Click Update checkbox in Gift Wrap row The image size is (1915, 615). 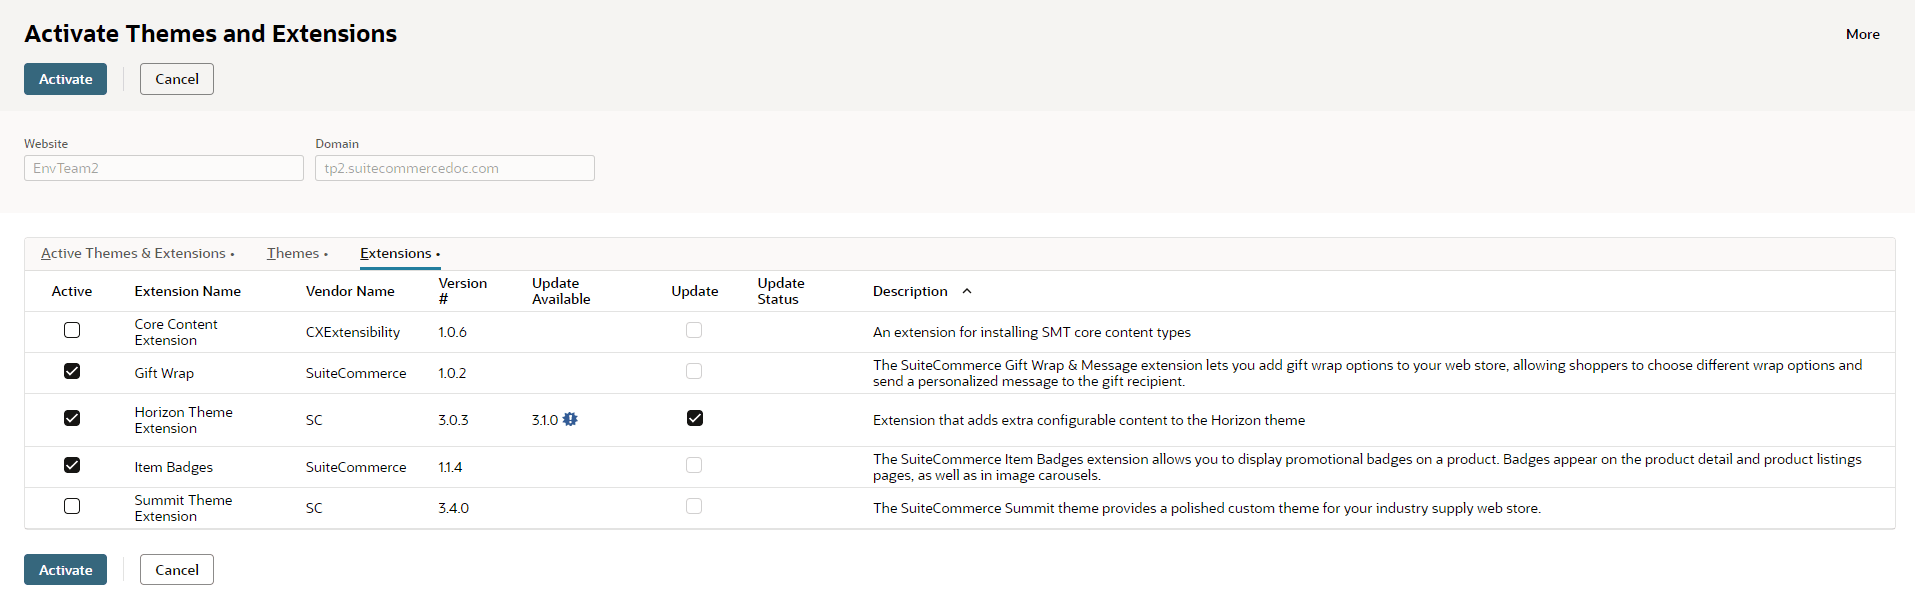694,371
